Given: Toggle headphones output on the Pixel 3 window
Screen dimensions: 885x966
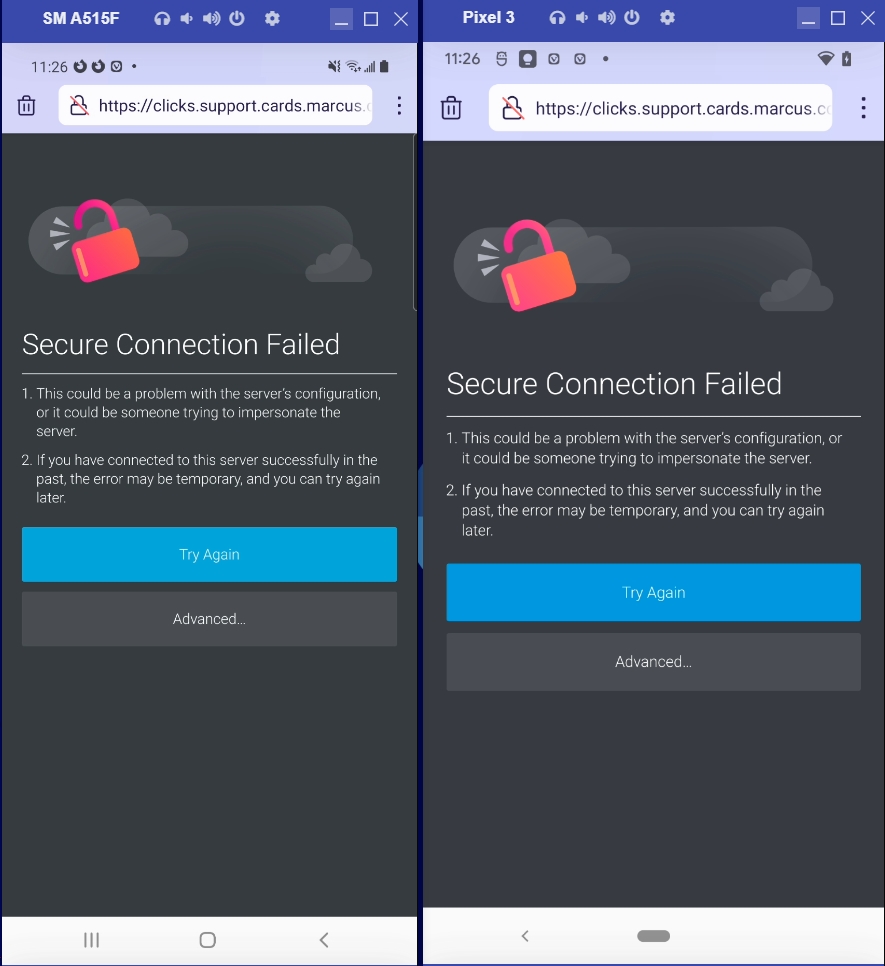Looking at the screenshot, I should (558, 18).
